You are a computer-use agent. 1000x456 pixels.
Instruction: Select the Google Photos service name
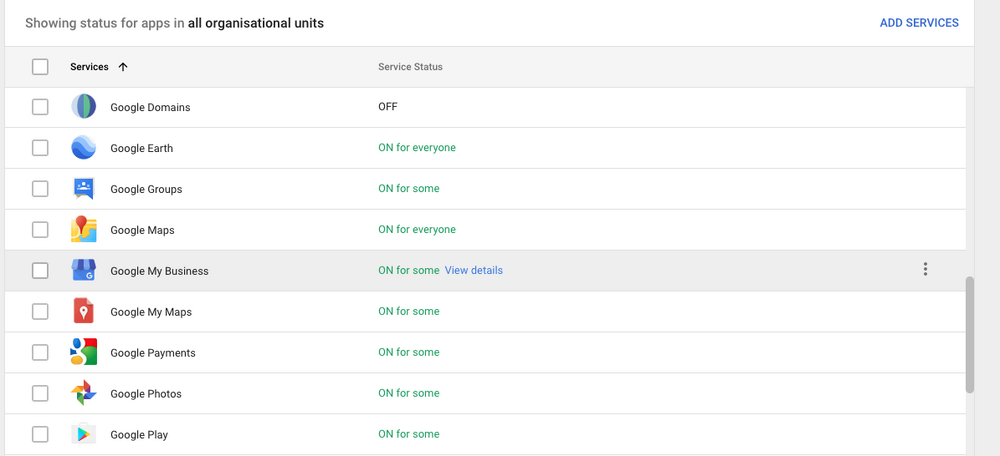(x=146, y=393)
